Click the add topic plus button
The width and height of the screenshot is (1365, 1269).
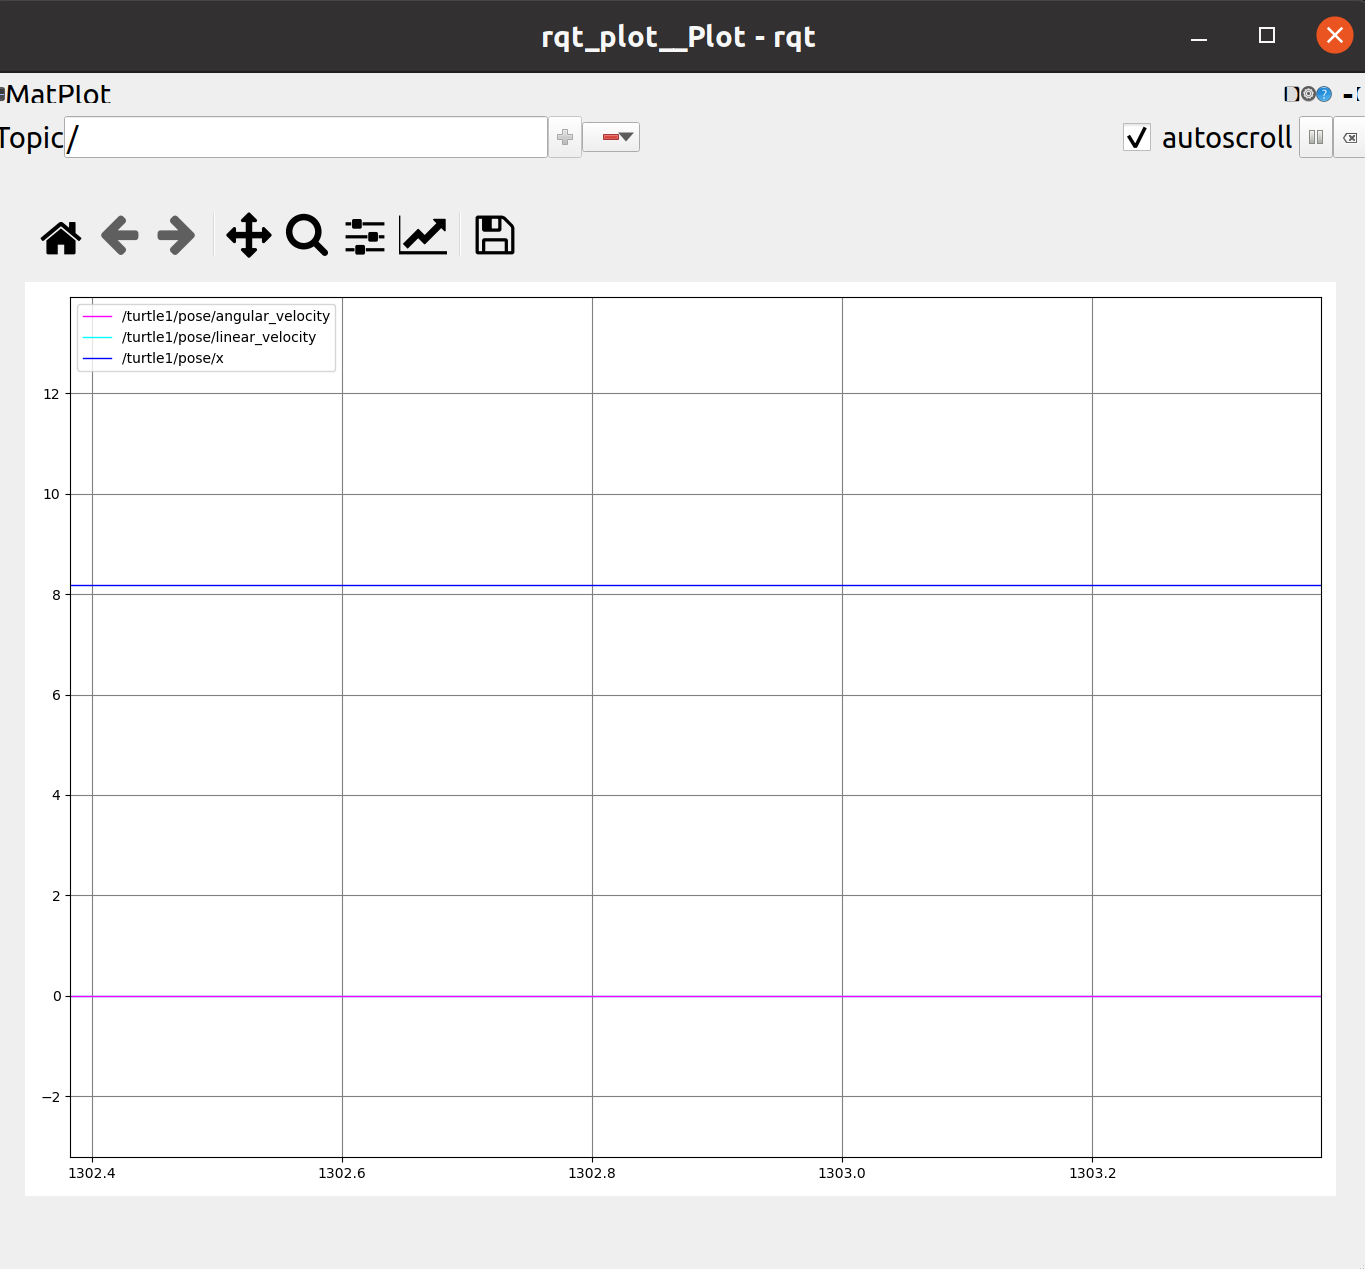click(x=565, y=137)
